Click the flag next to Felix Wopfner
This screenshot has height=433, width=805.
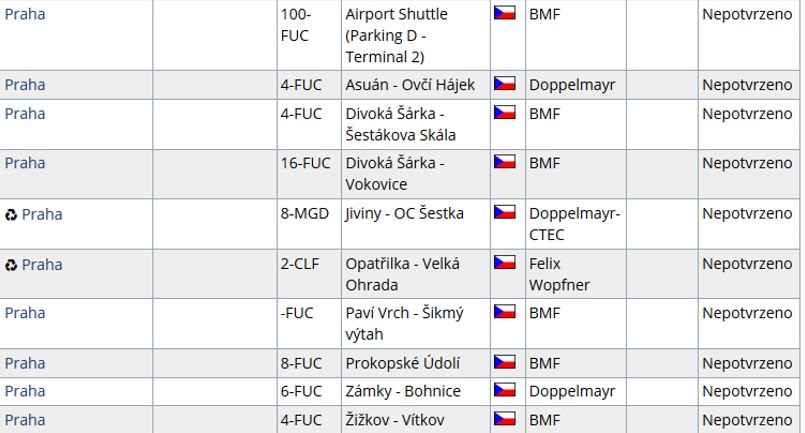click(505, 264)
